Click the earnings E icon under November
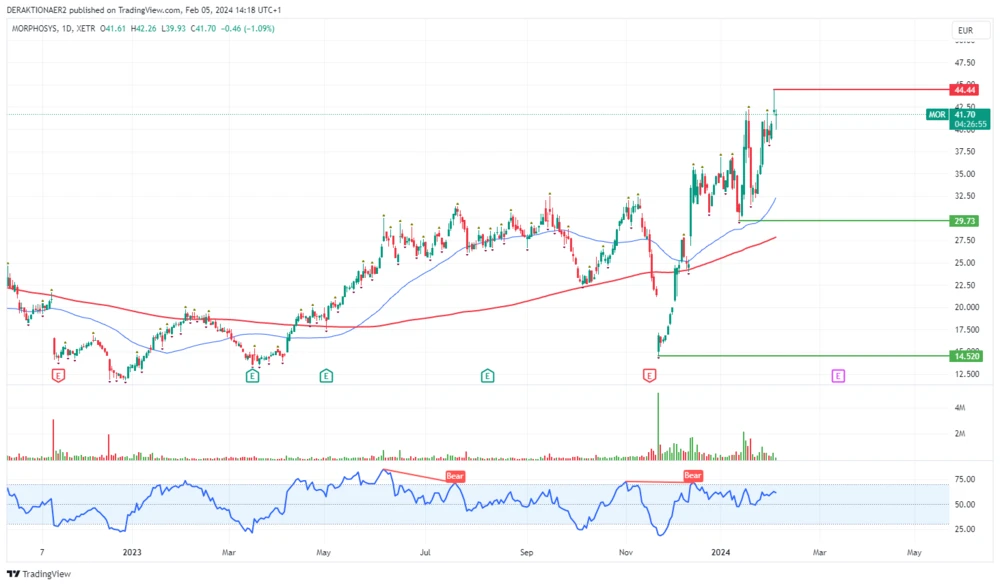Screen dimensions: 1000x586 pyautogui.click(x=647, y=375)
